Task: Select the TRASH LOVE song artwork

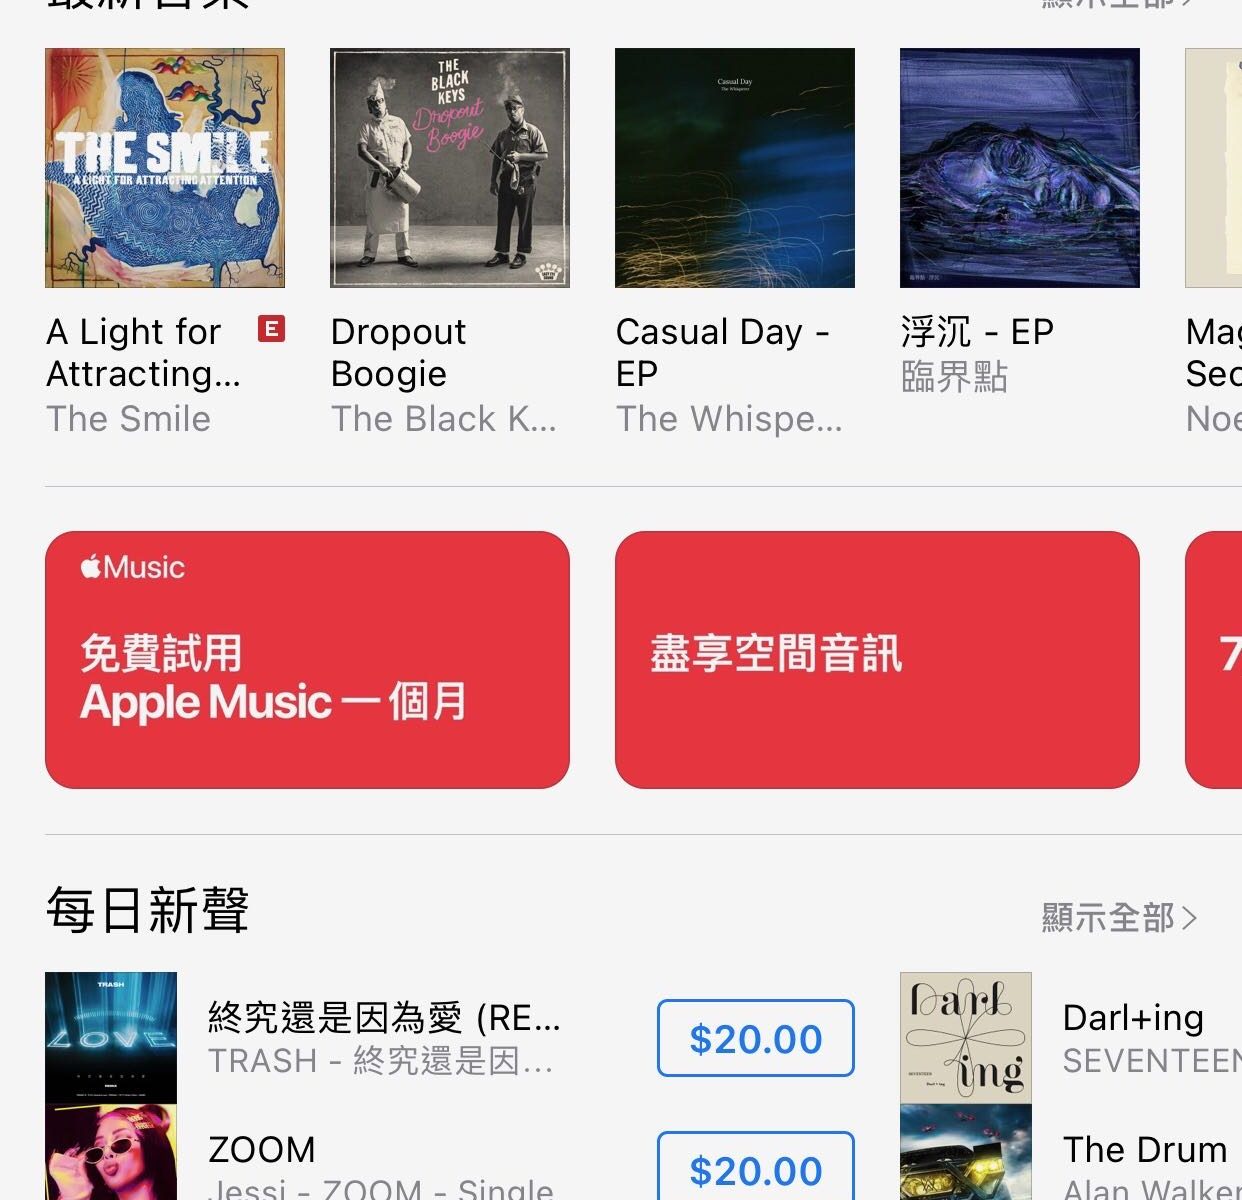Action: pos(111,1037)
